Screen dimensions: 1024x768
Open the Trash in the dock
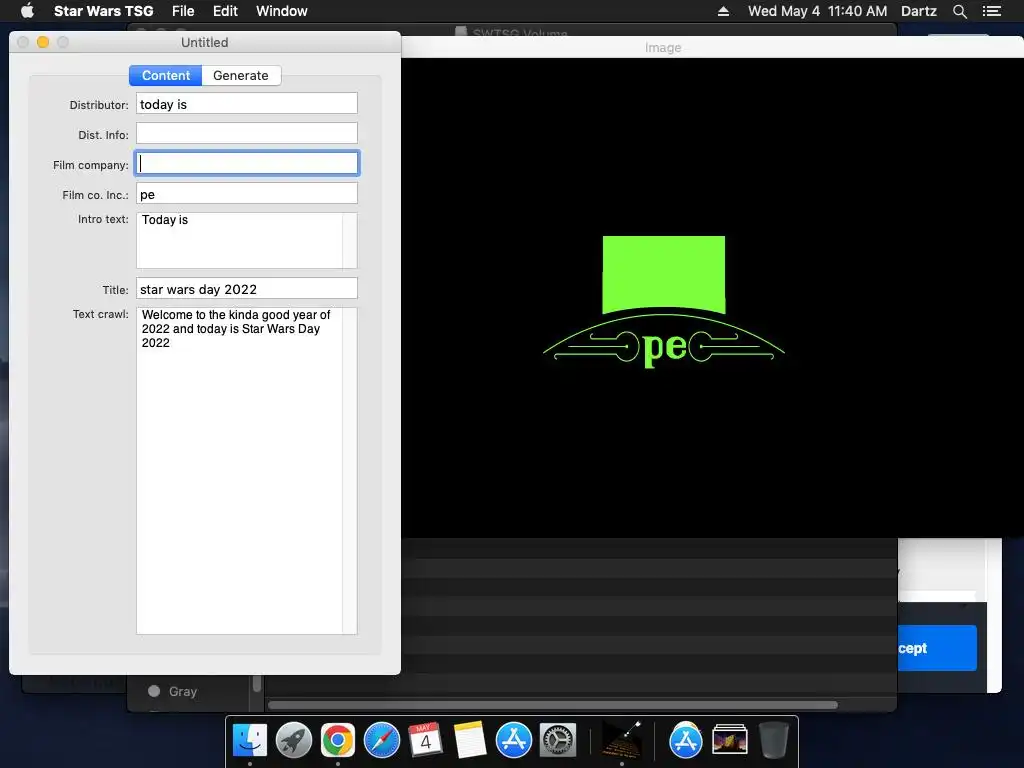pyautogui.click(x=773, y=741)
